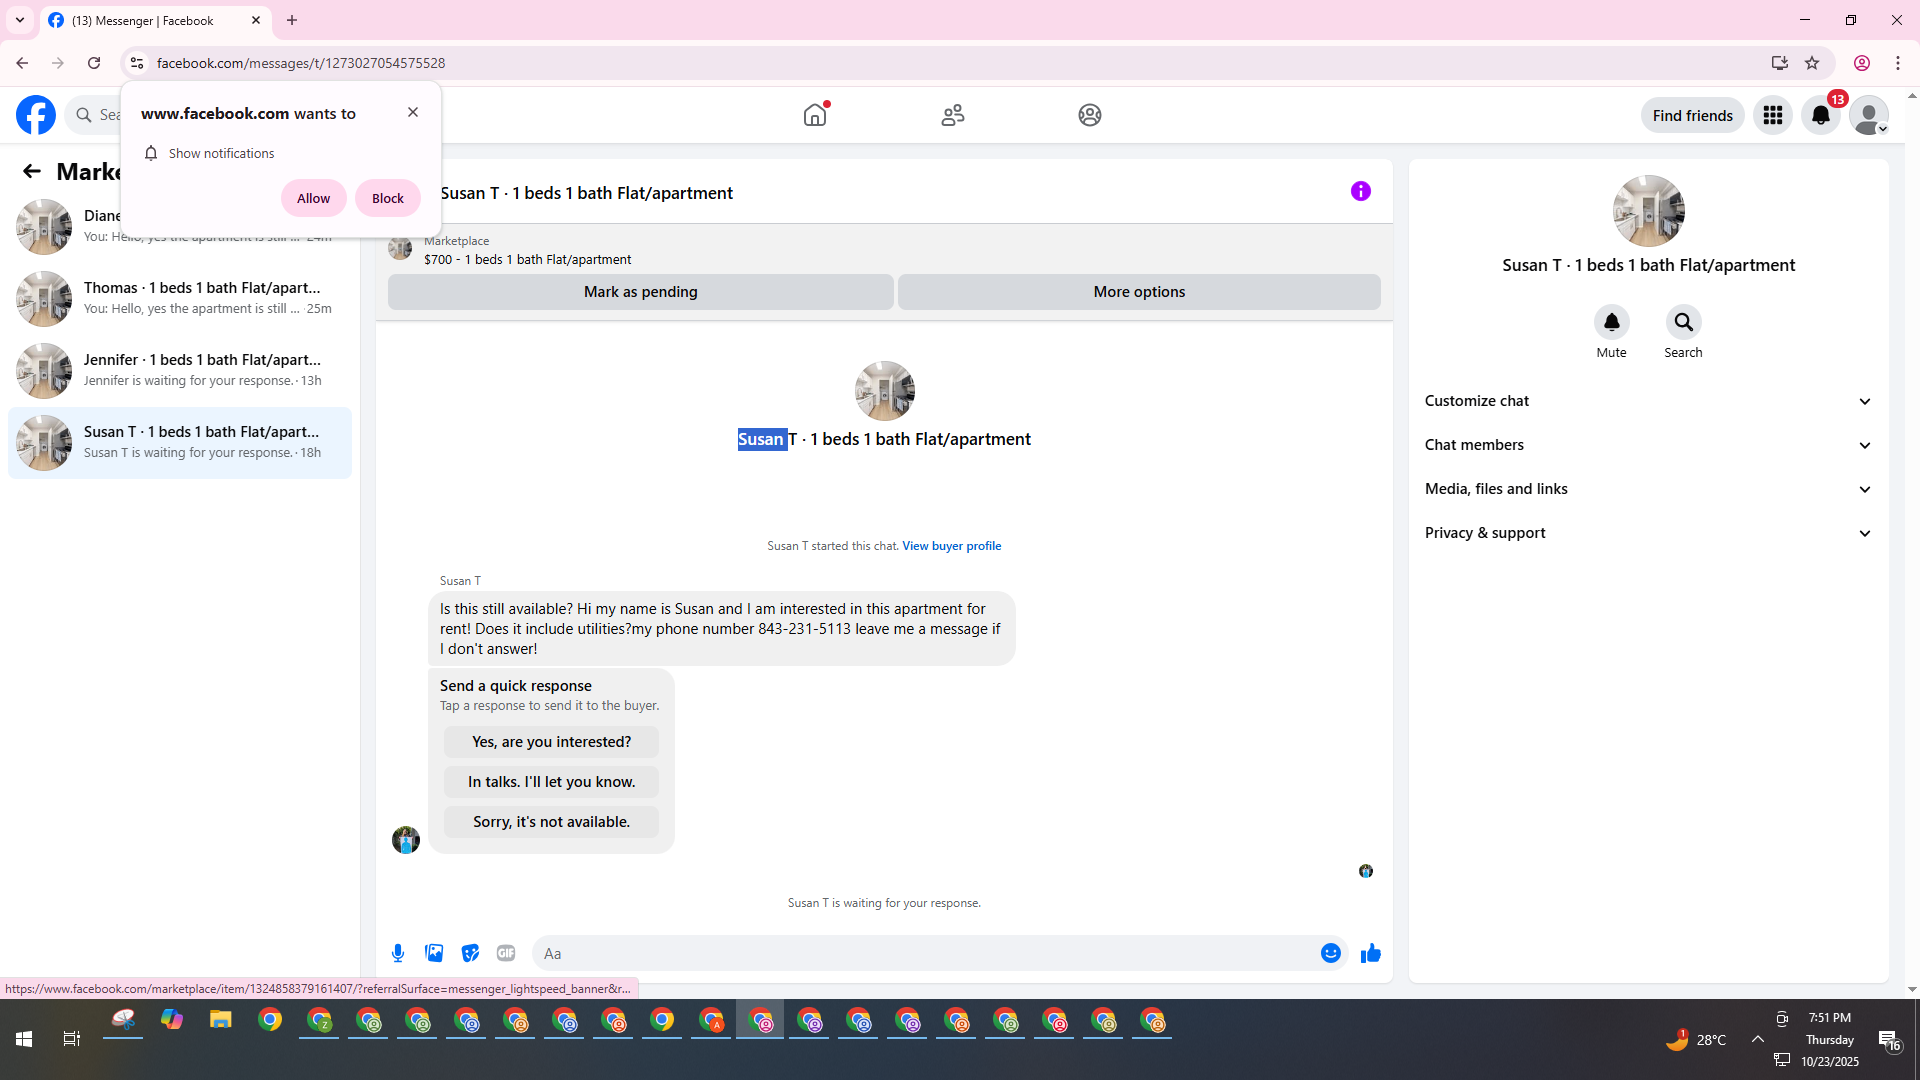Open the purple conversation information icon
Screen dimensions: 1920x1080
coord(1360,191)
